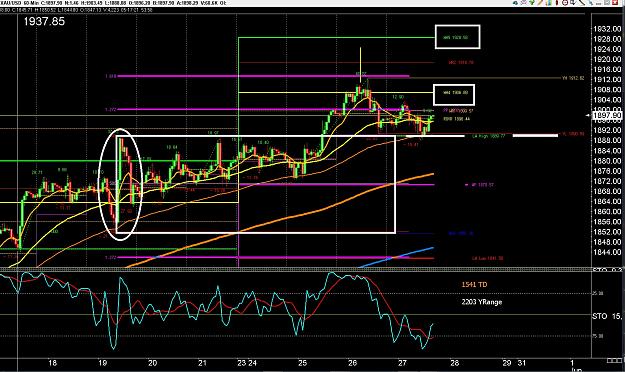Click date 31 on time axis

coord(521,363)
